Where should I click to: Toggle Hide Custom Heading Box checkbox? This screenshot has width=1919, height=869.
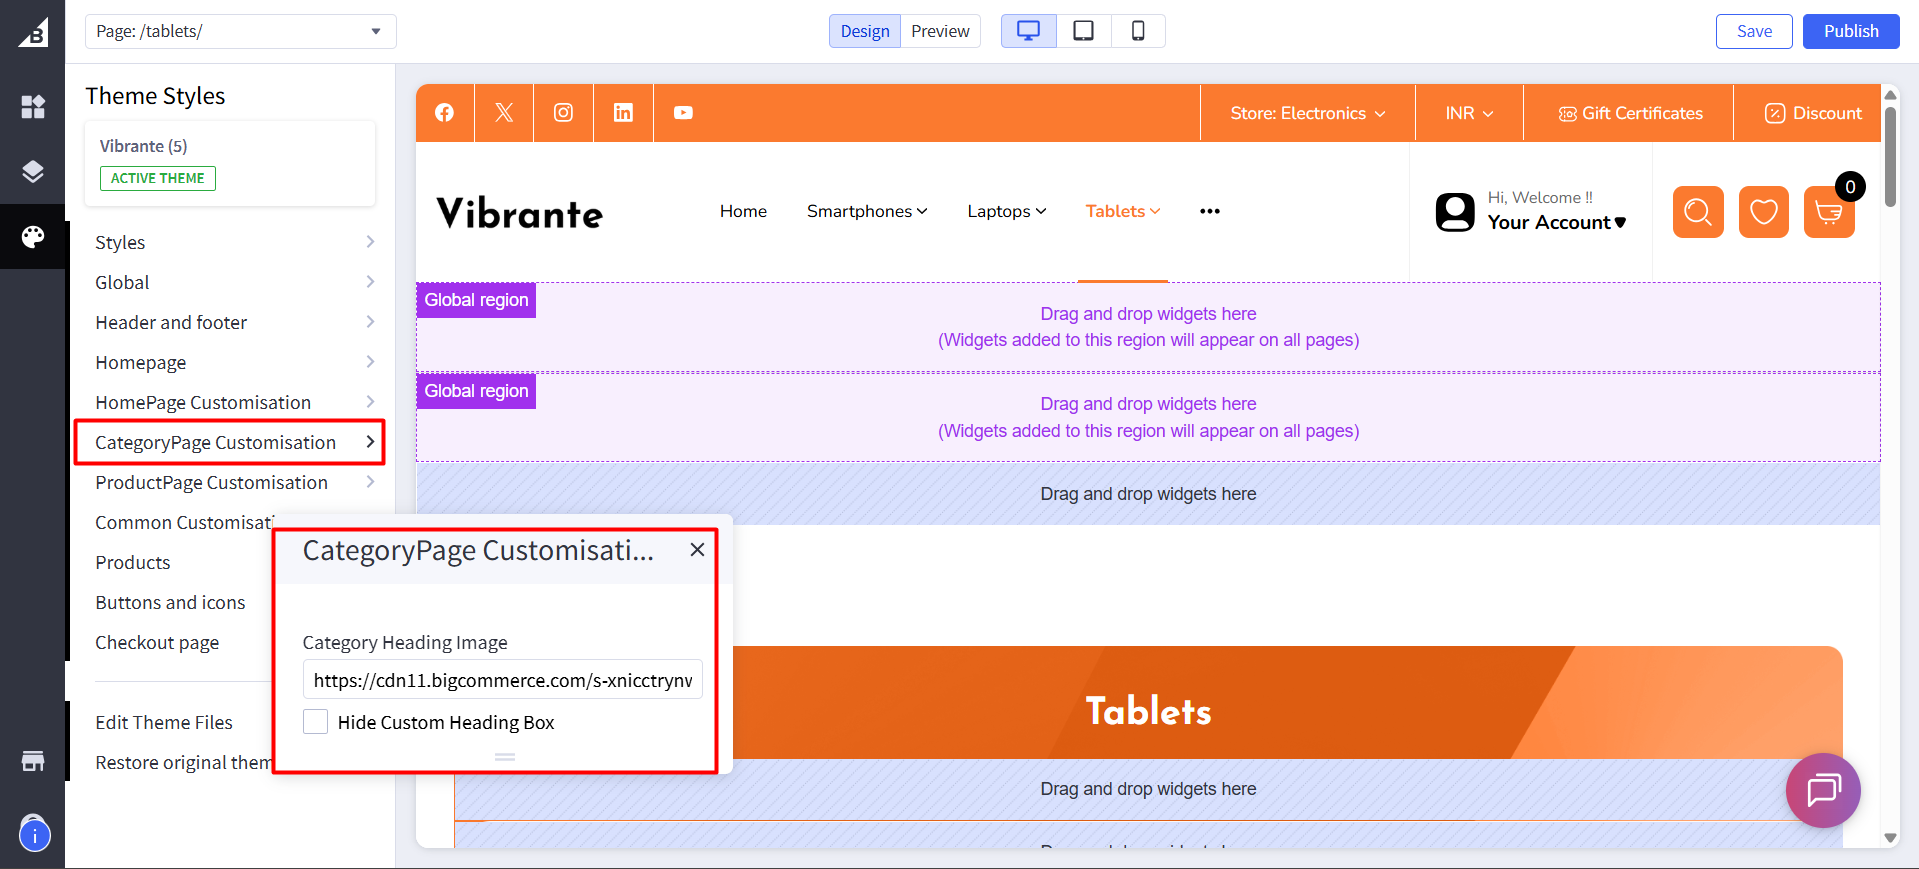pos(315,722)
